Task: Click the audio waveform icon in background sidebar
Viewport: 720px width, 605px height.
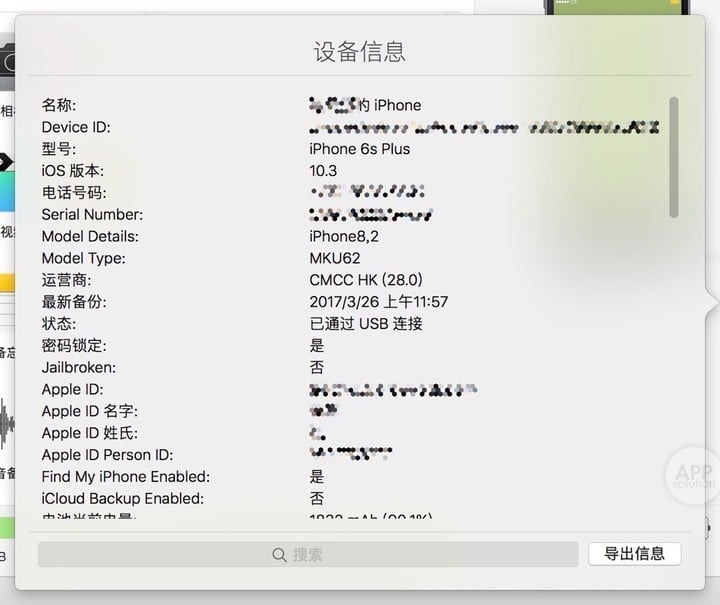Action: 7,425
